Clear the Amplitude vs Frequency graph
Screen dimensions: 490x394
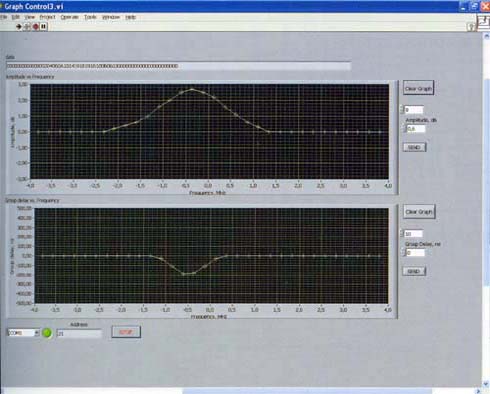418,88
